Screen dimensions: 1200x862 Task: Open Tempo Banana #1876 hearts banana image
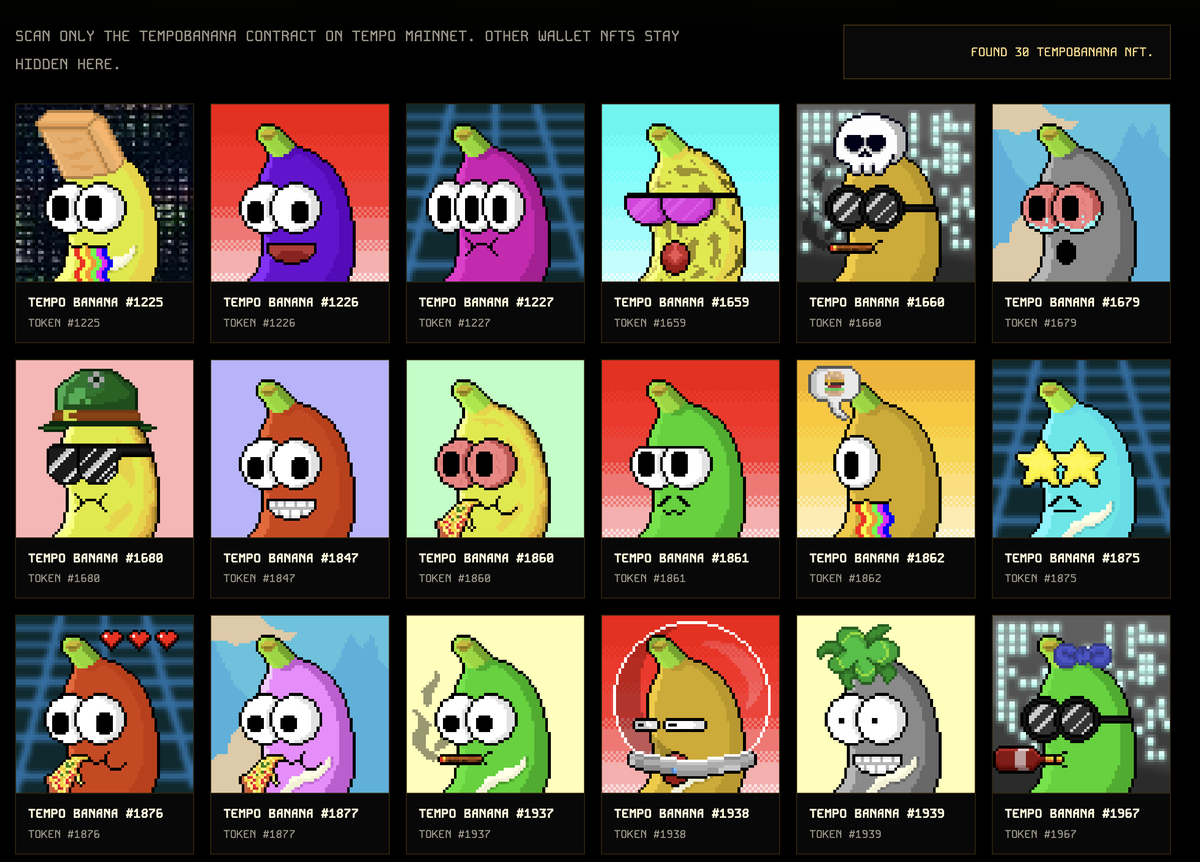coord(105,705)
